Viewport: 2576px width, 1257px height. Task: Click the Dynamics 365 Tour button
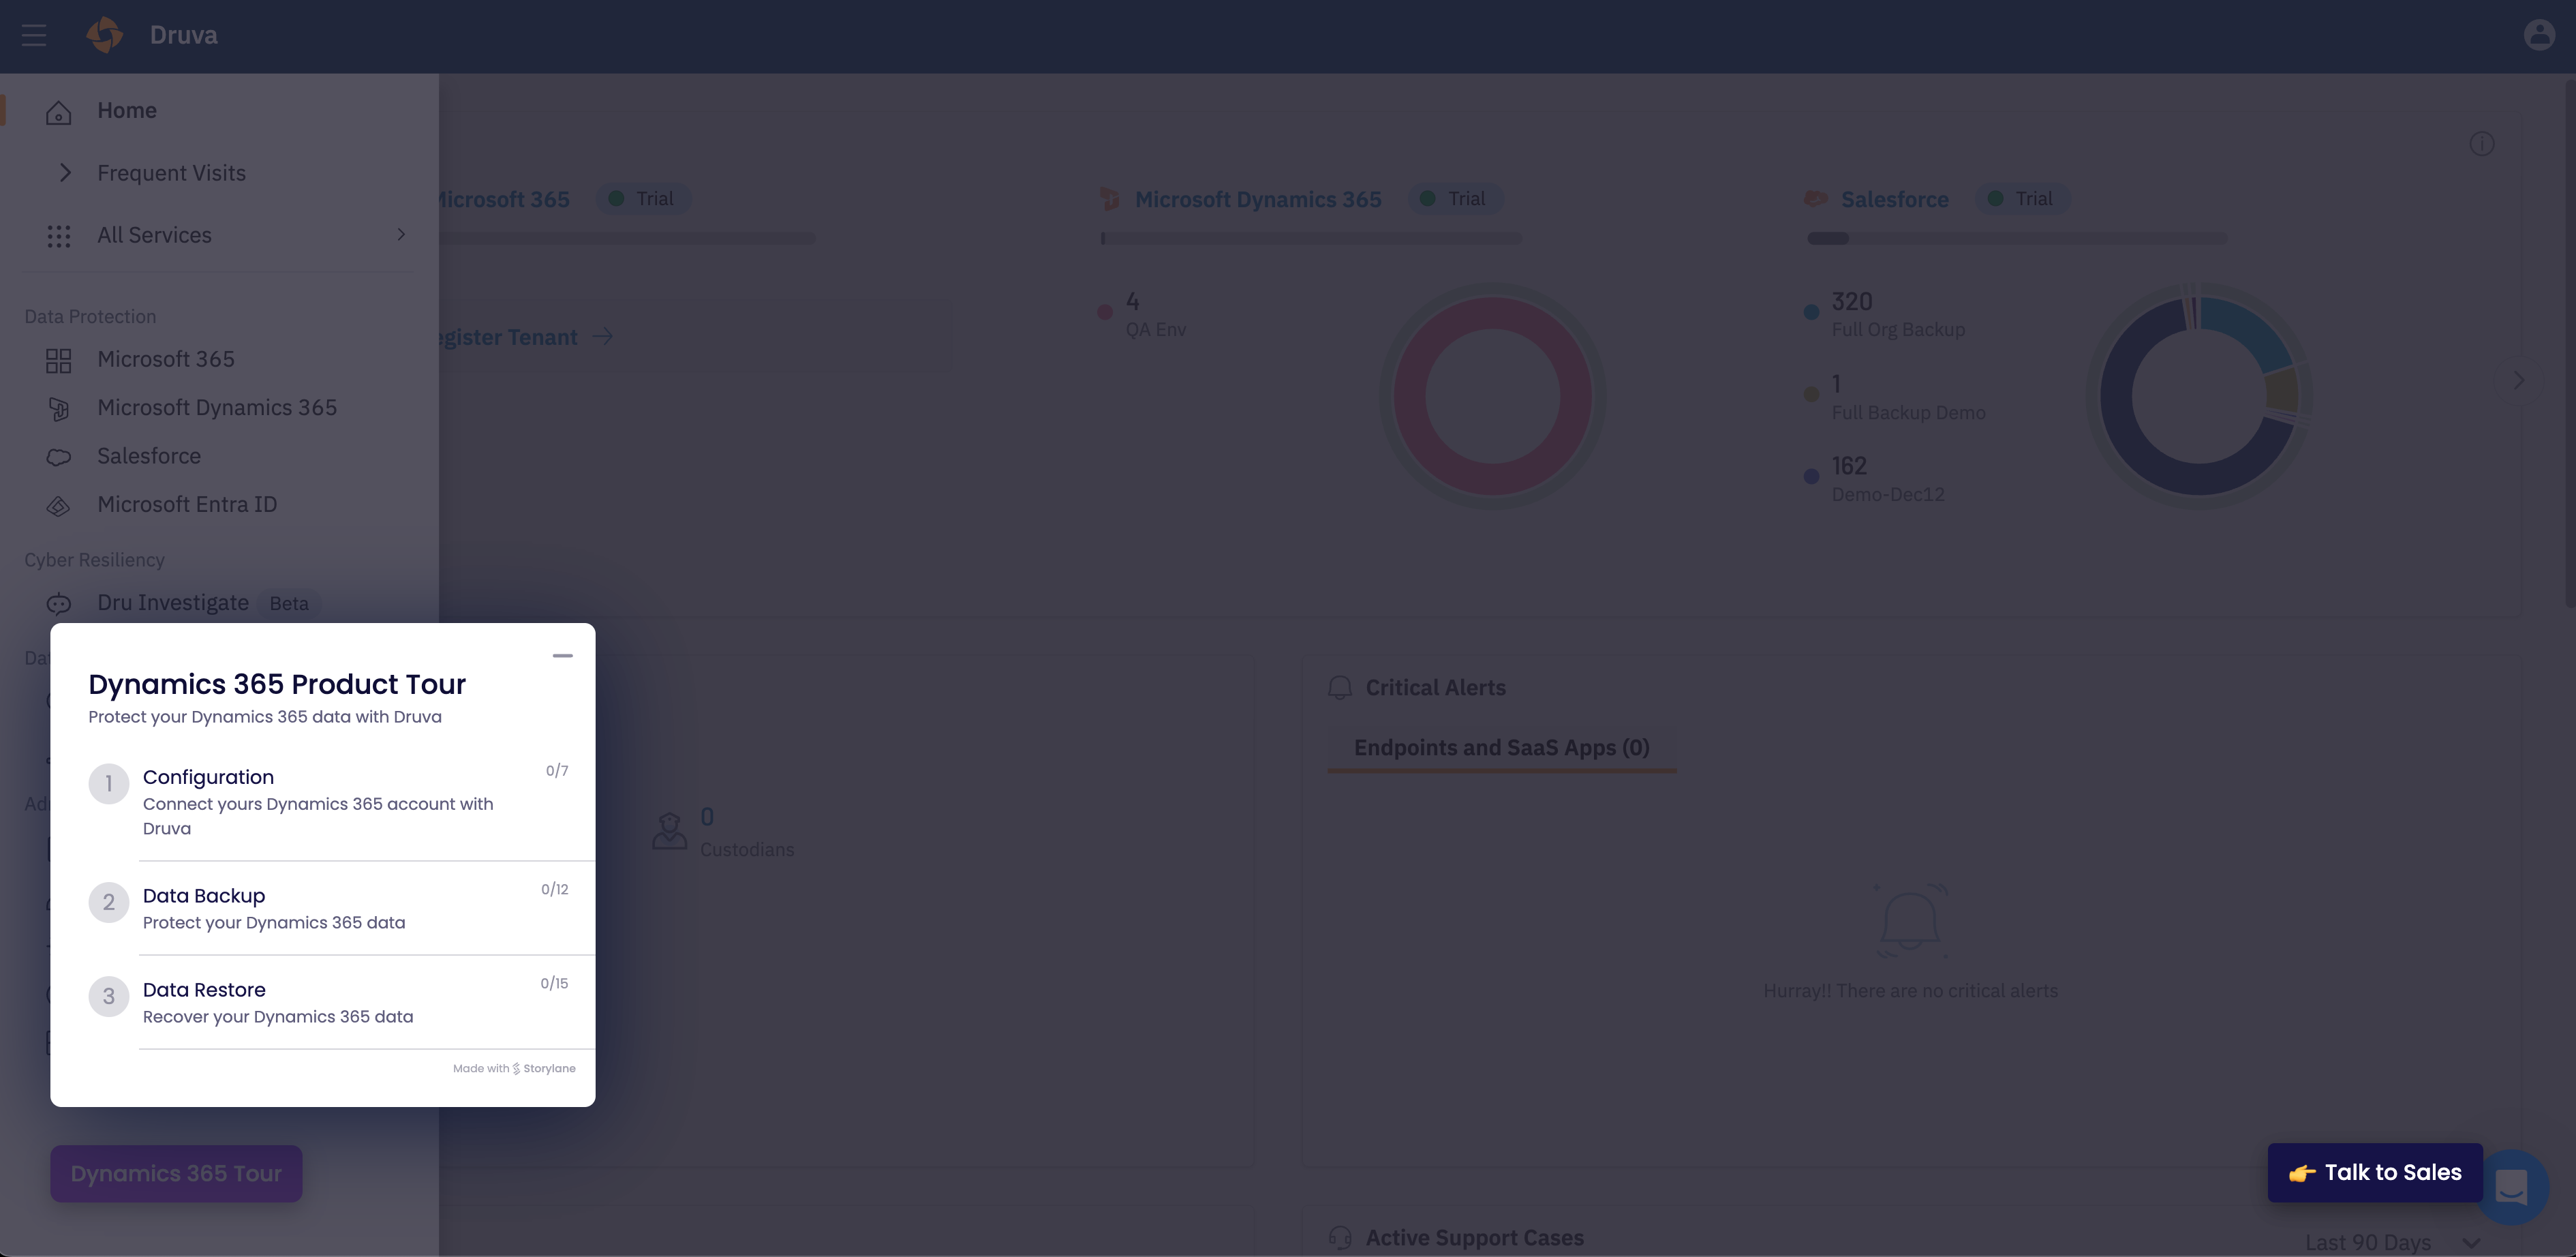[x=176, y=1174]
